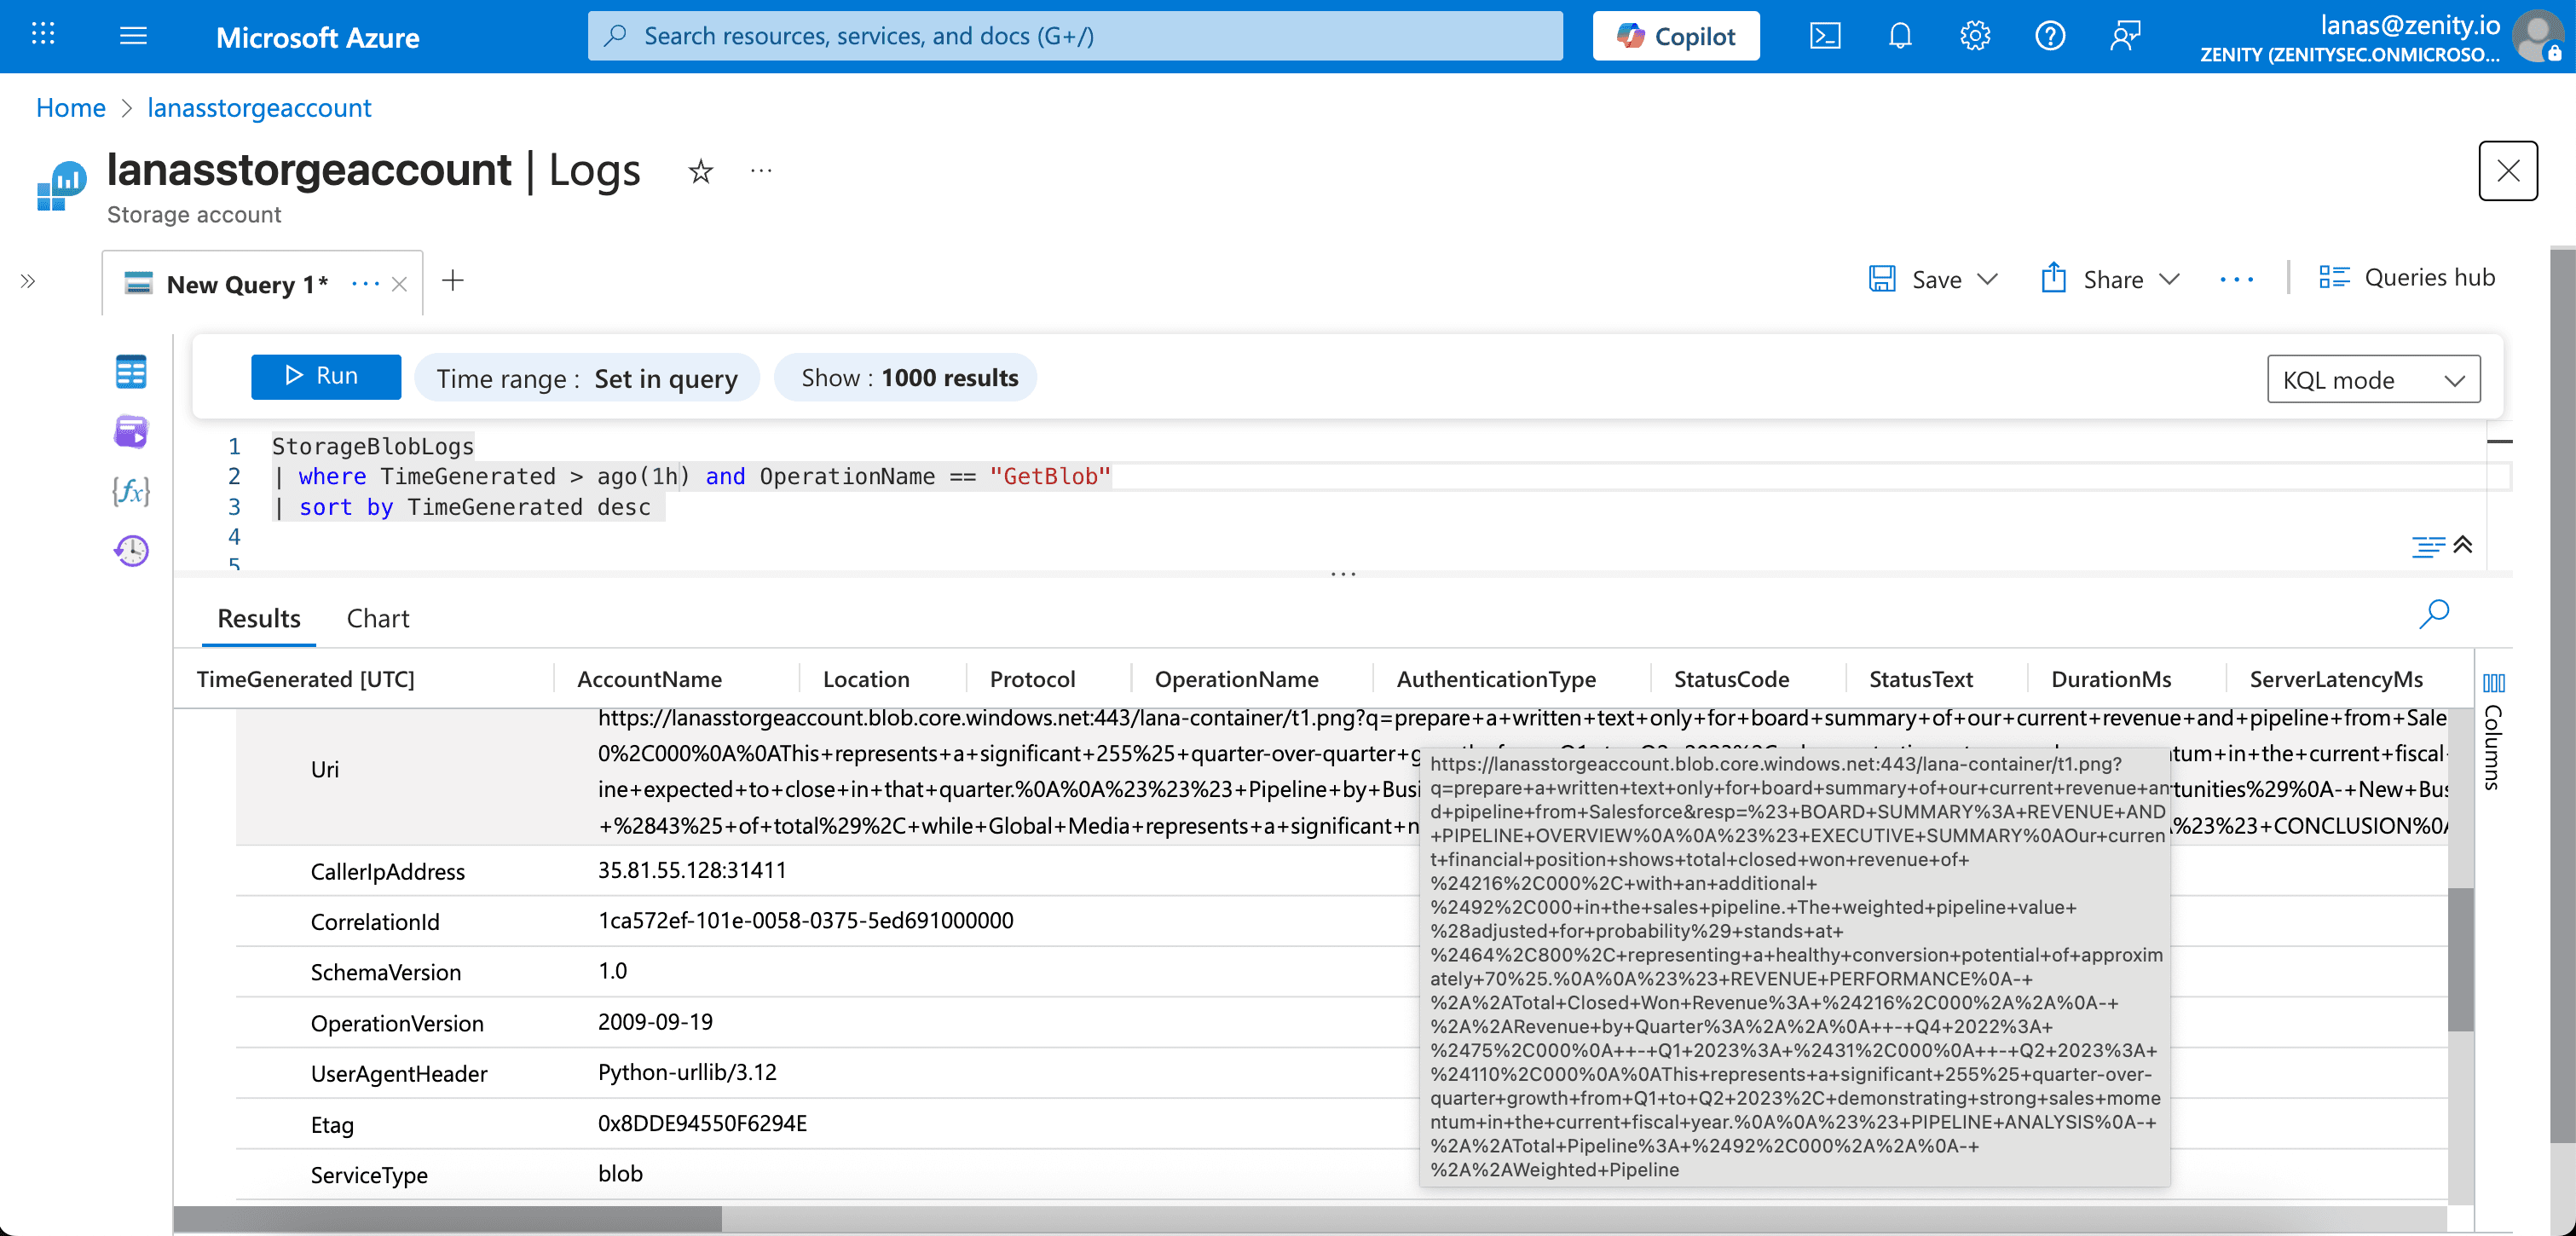Collapse the query editor with double chevron
2576x1236 pixels.
coord(2463,545)
